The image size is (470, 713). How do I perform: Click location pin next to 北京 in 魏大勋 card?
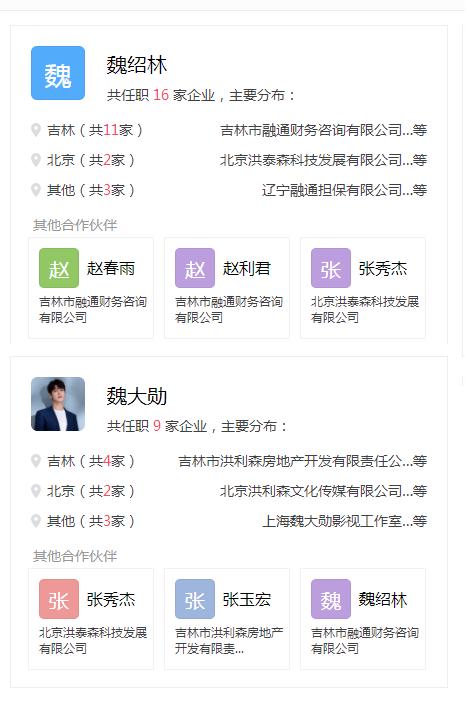coord(36,491)
